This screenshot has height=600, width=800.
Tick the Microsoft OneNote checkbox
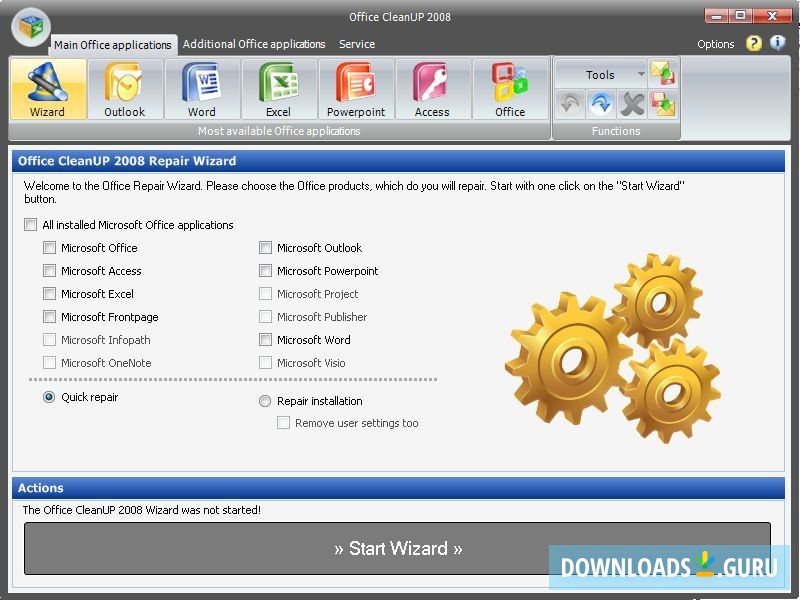point(49,363)
